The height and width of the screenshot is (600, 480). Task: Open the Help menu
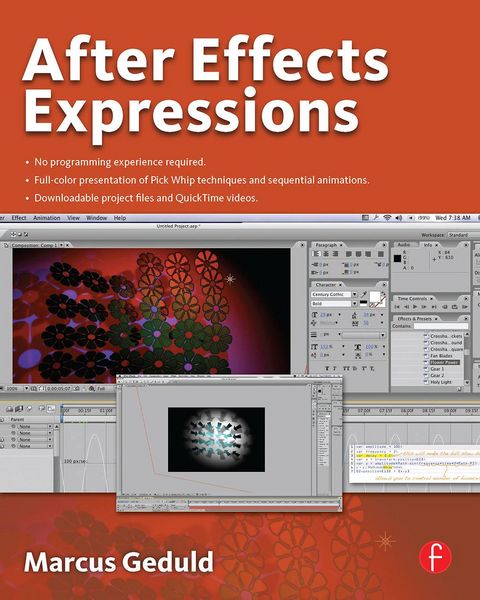(119, 218)
